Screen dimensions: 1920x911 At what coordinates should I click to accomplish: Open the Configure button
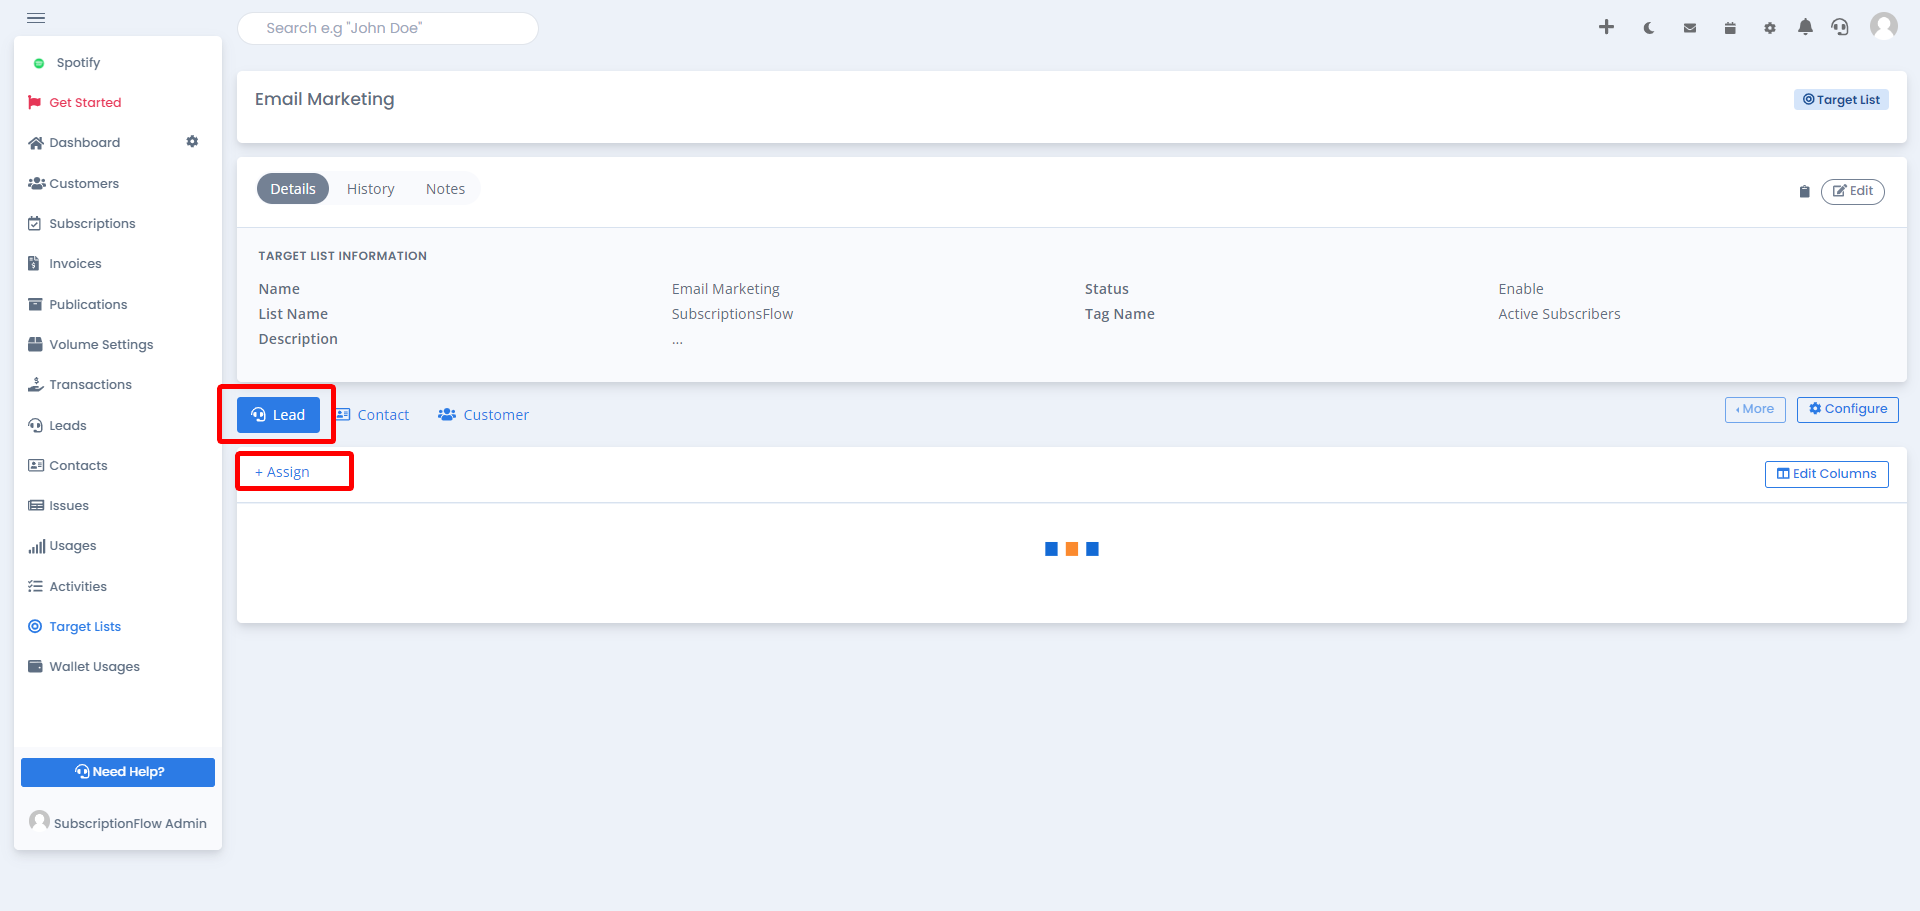pos(1848,409)
